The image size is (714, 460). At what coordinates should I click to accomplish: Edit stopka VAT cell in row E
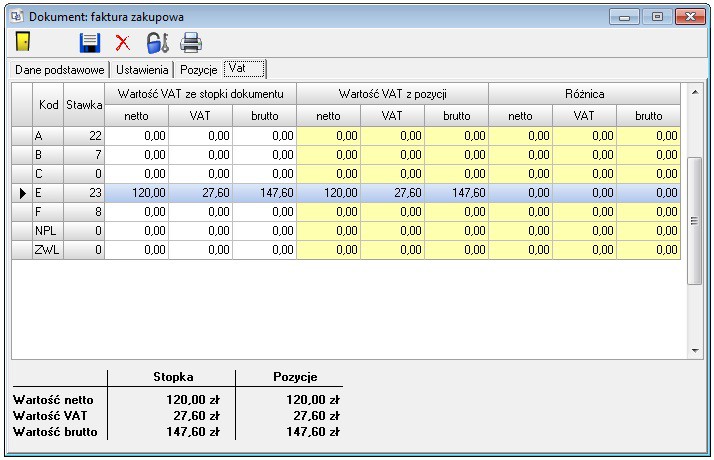pos(201,193)
